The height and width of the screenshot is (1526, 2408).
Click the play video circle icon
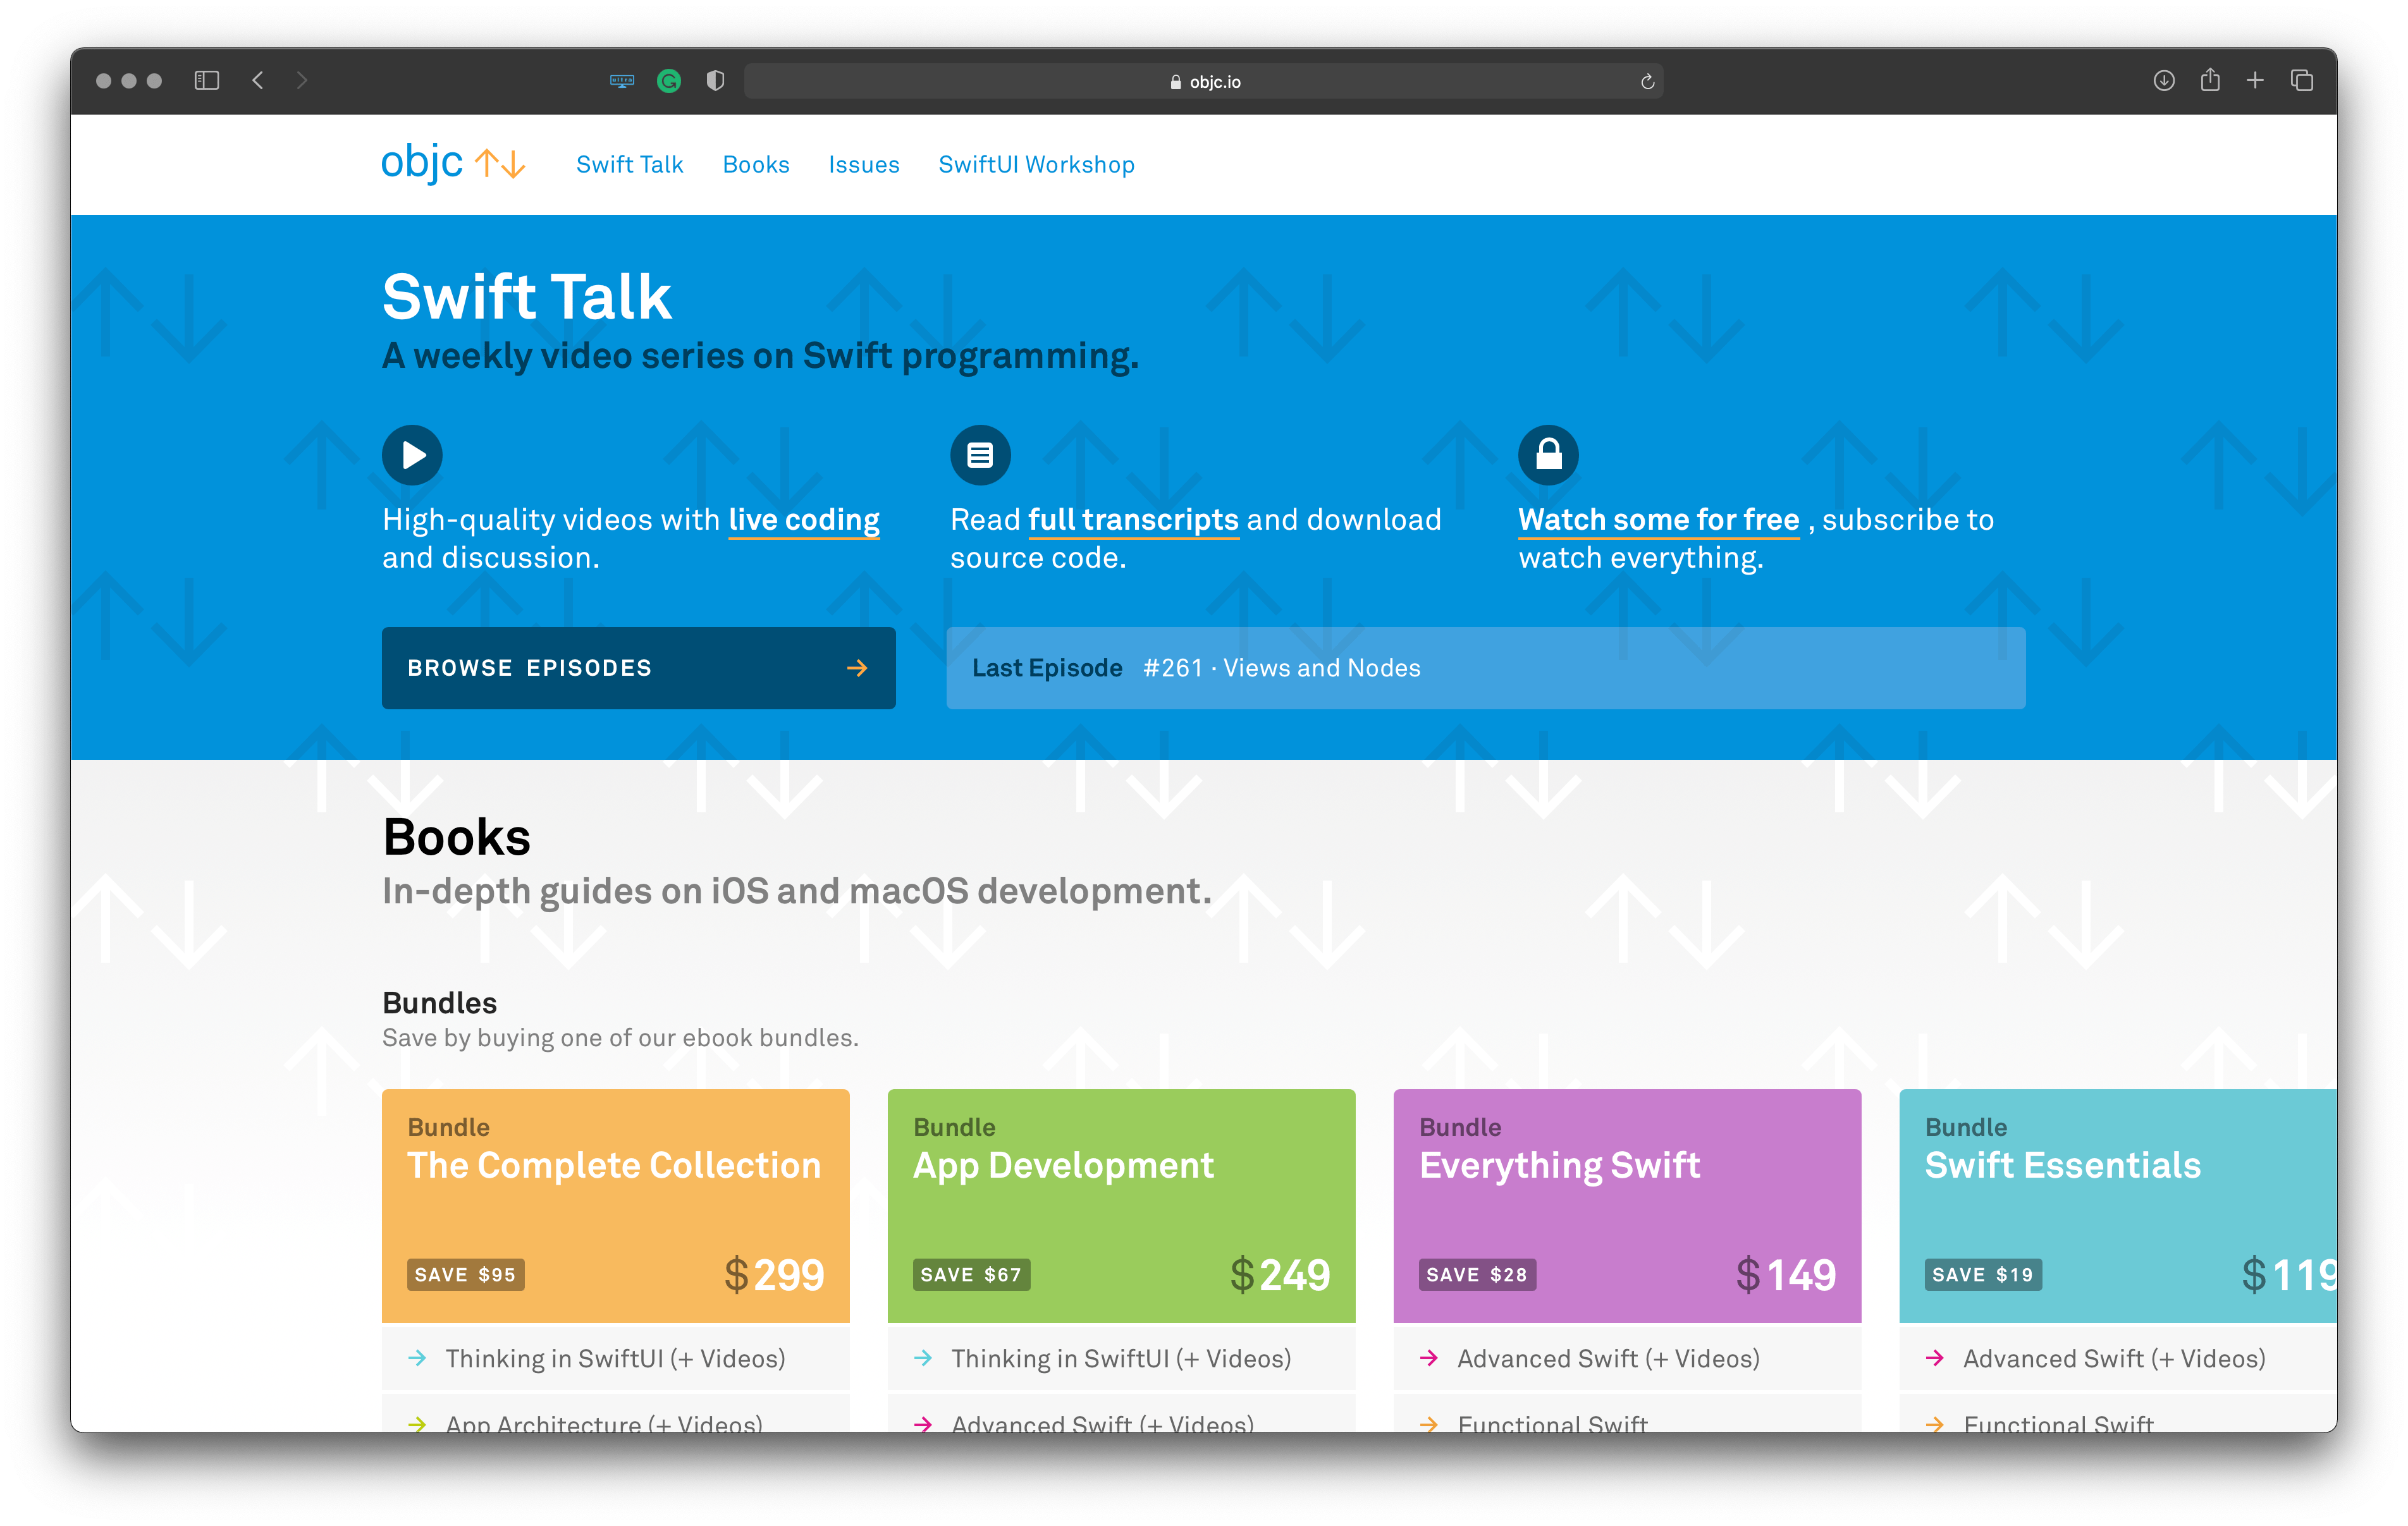[412, 455]
